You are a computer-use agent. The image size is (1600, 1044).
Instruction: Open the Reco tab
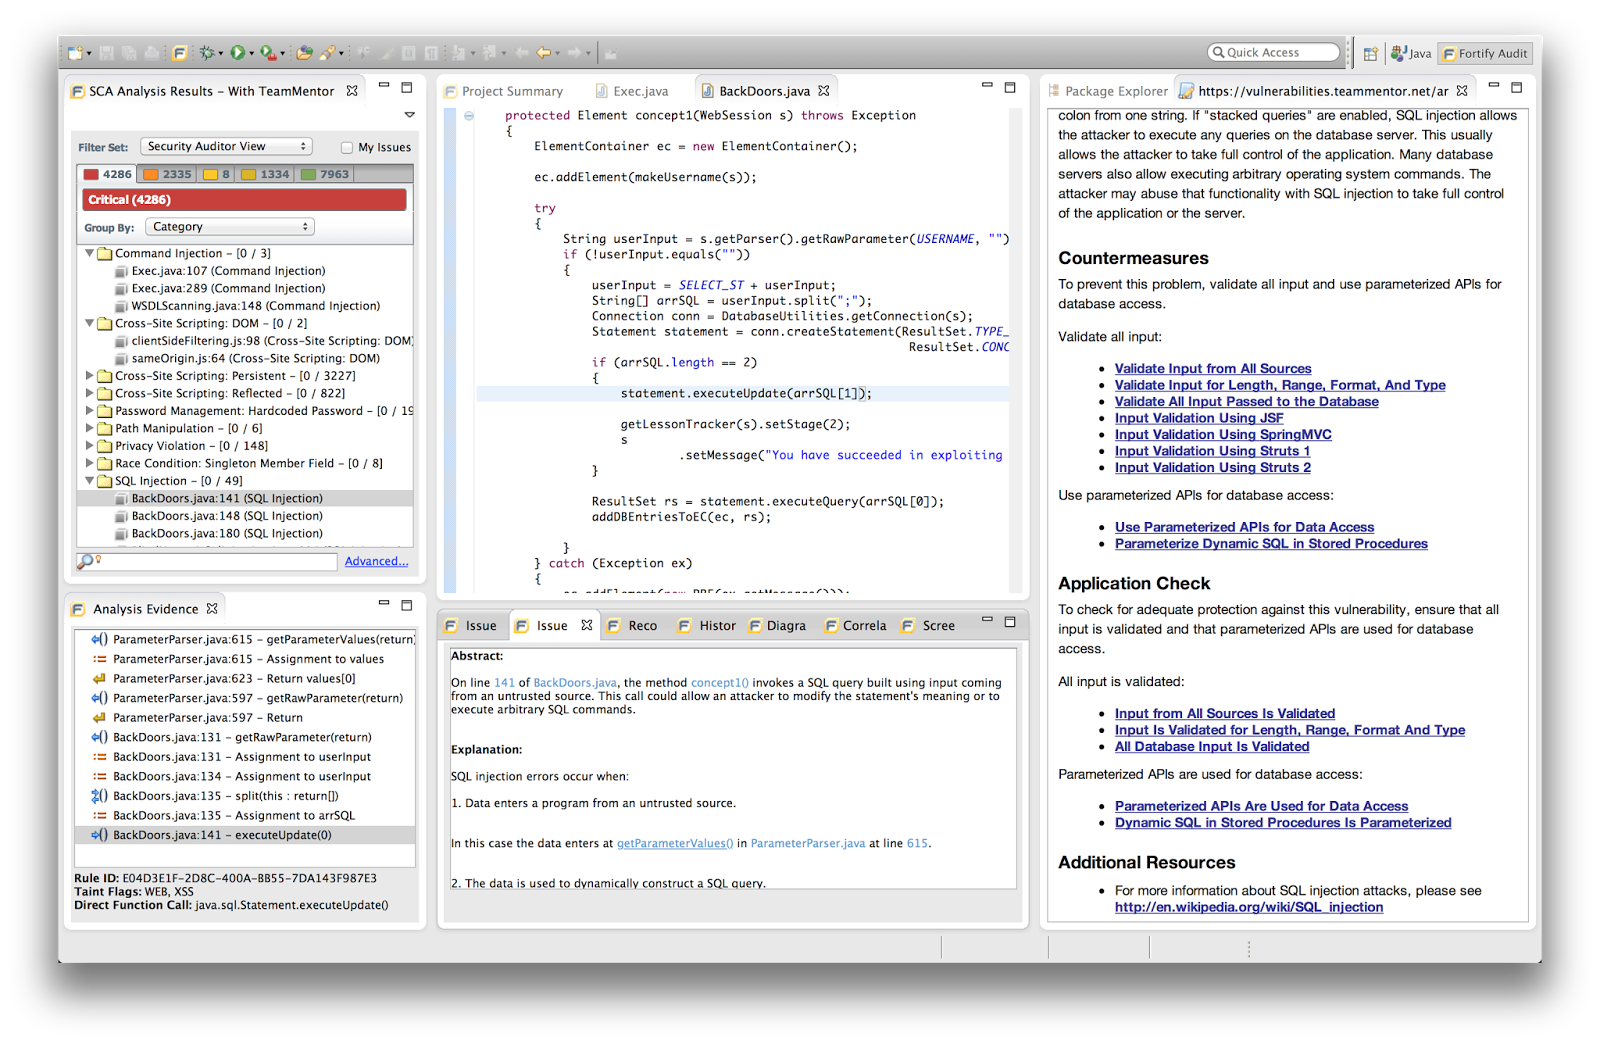pyautogui.click(x=632, y=626)
